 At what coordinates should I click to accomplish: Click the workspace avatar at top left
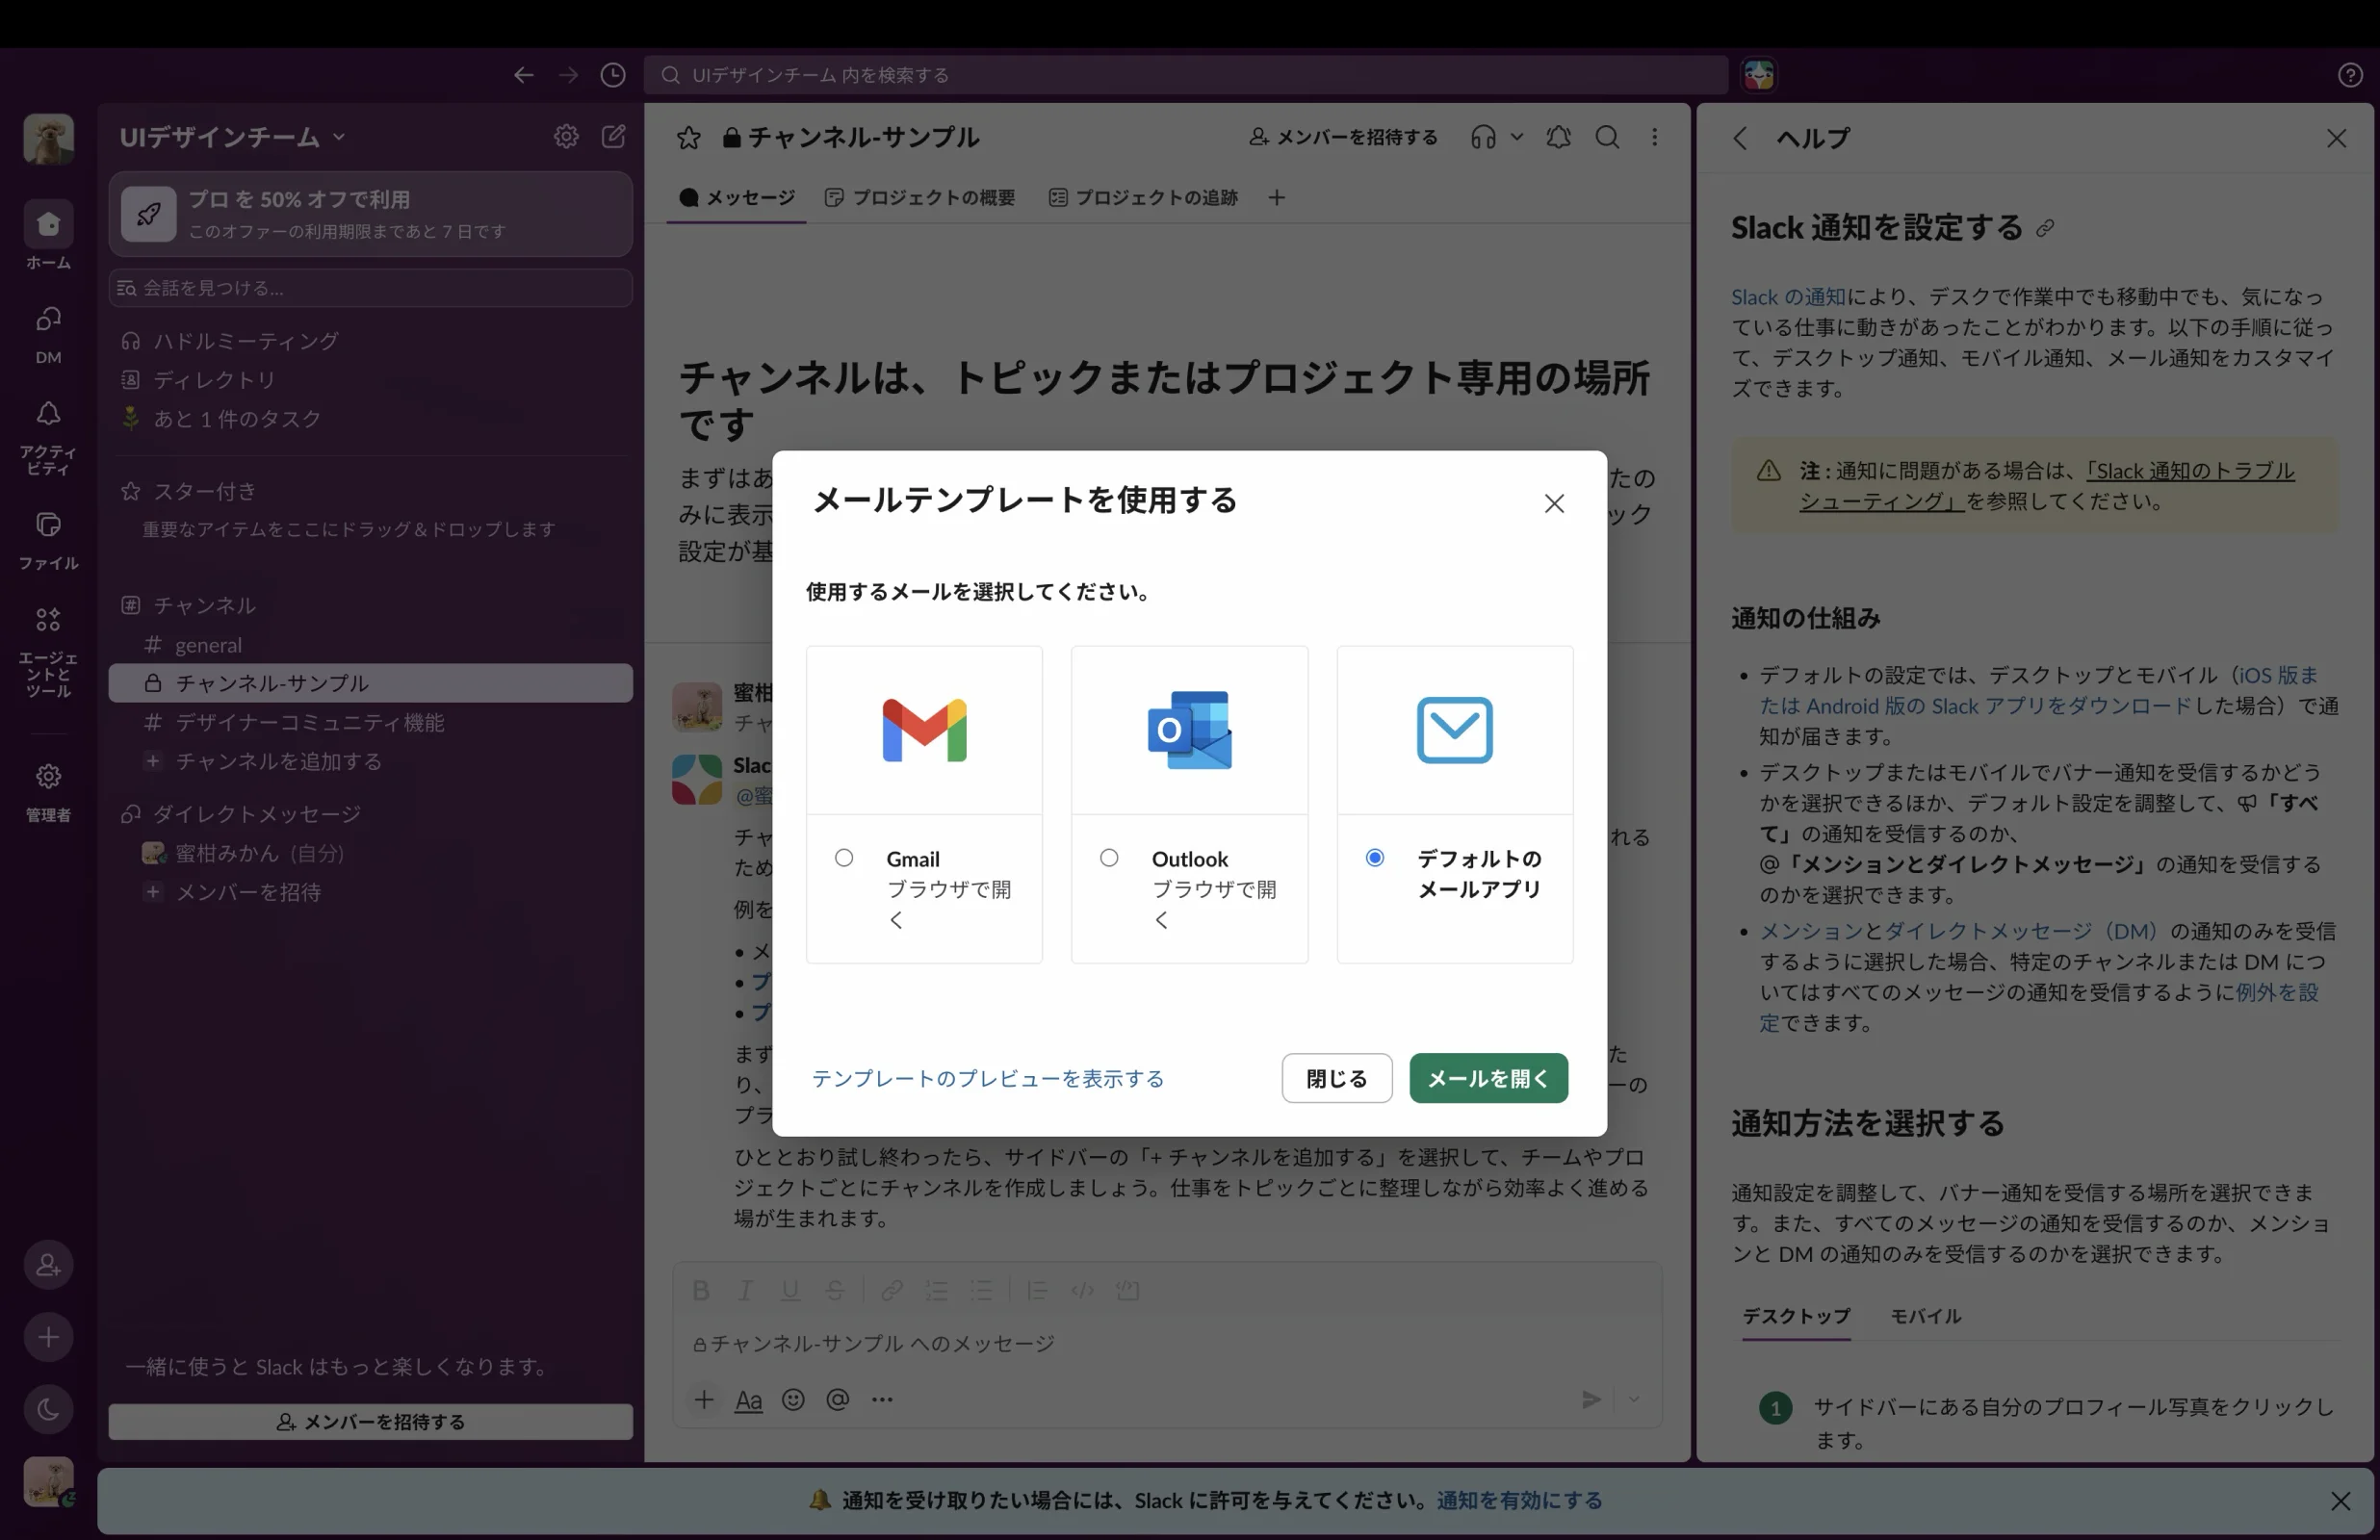coord(48,138)
